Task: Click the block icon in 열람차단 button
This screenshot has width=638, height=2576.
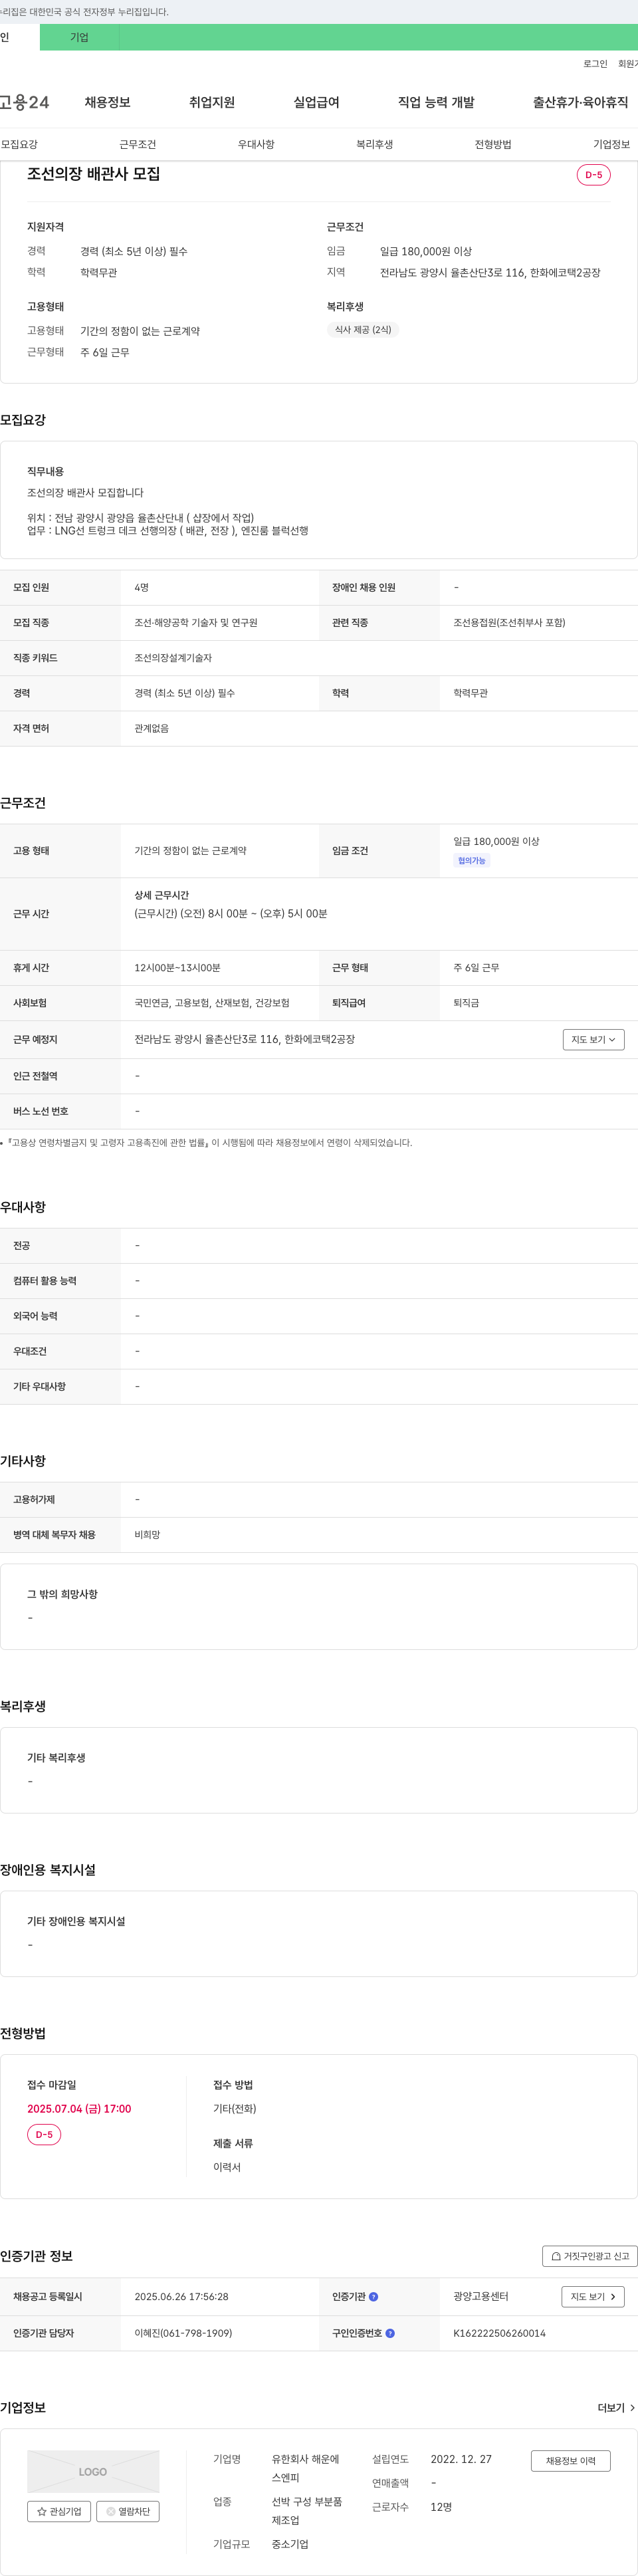Action: pyautogui.click(x=110, y=2511)
